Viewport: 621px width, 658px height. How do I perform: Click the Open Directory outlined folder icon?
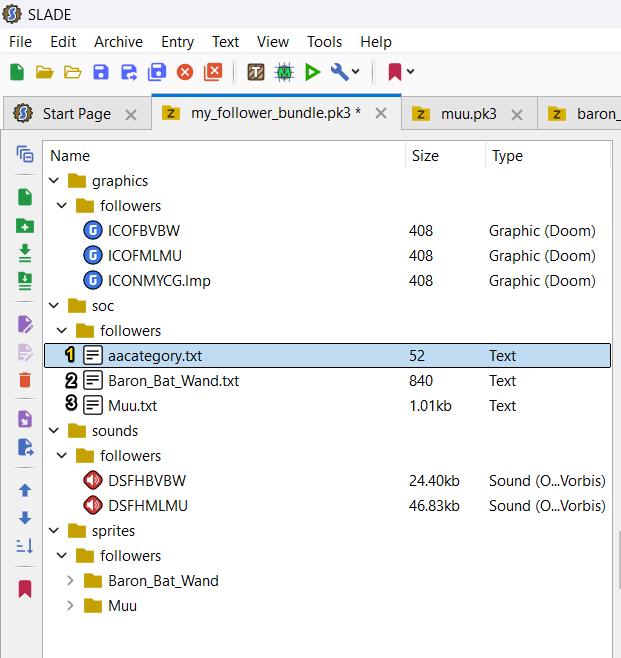(x=73, y=72)
